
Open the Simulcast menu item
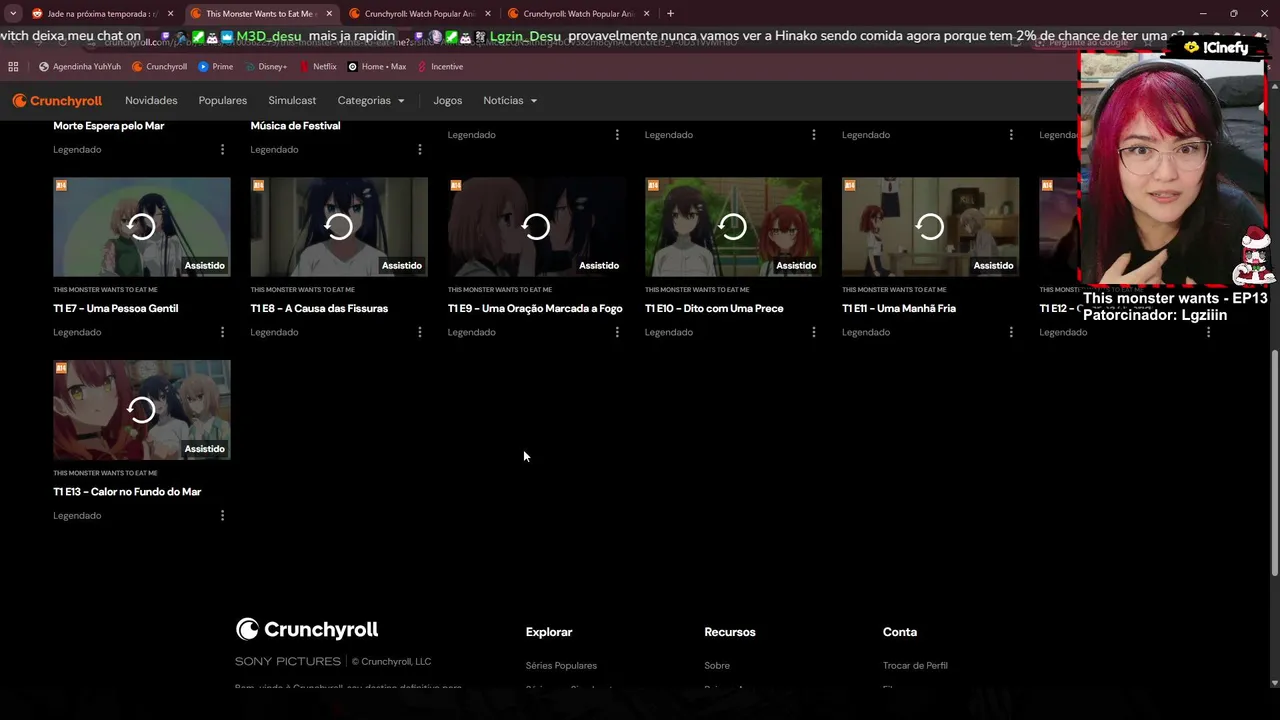tap(292, 101)
